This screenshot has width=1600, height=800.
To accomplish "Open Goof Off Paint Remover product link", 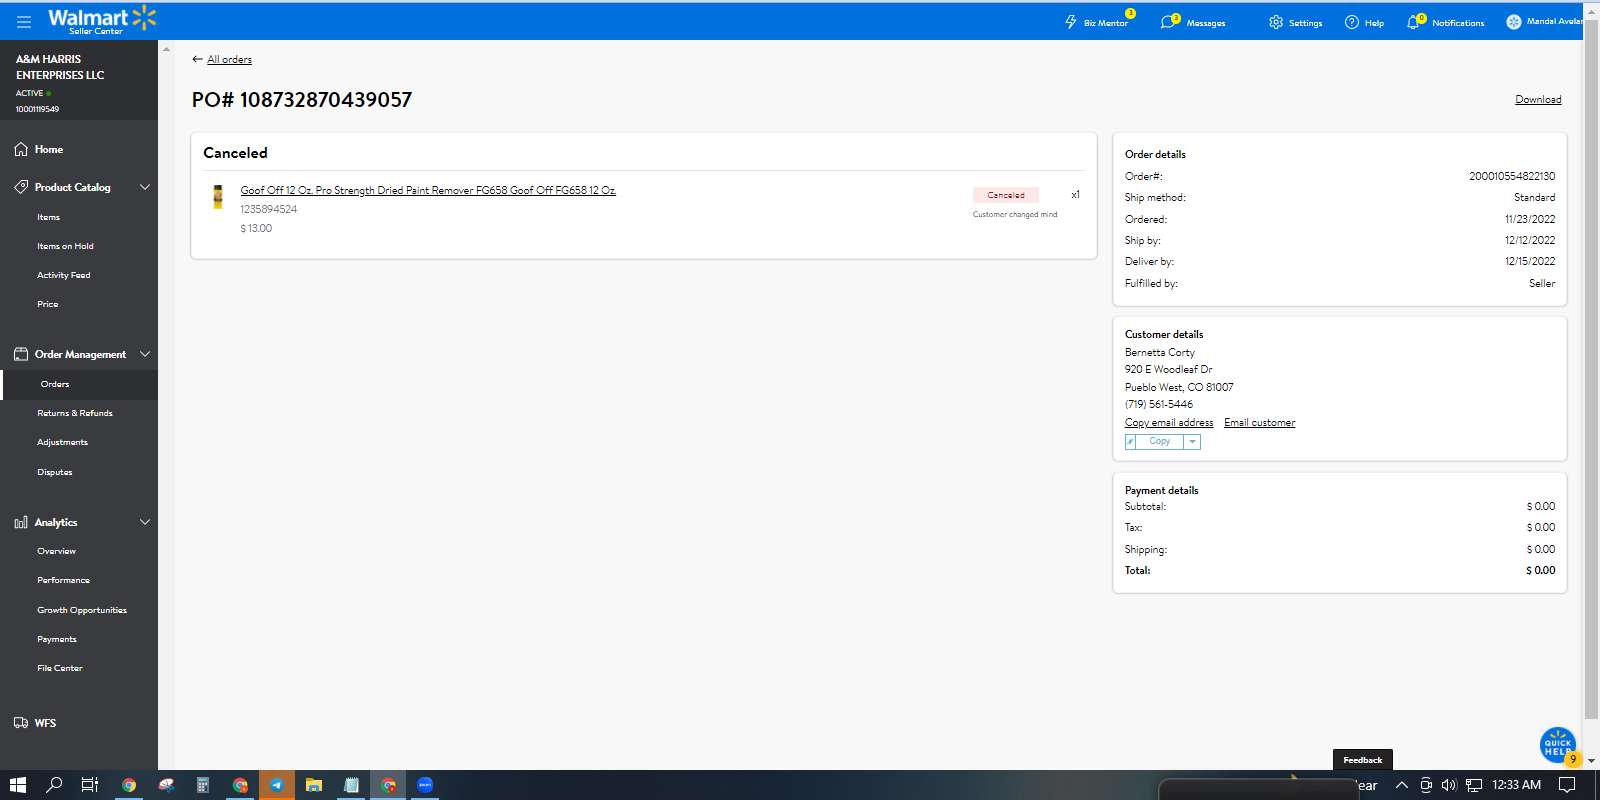I will click(428, 190).
